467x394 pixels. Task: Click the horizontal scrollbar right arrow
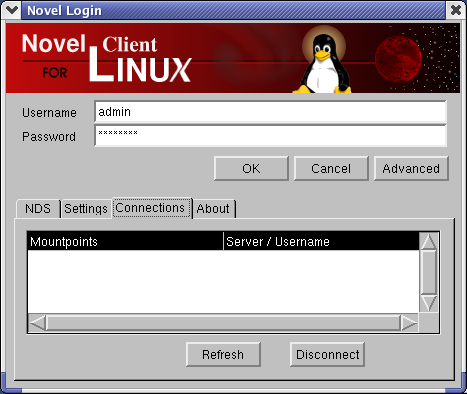409,323
